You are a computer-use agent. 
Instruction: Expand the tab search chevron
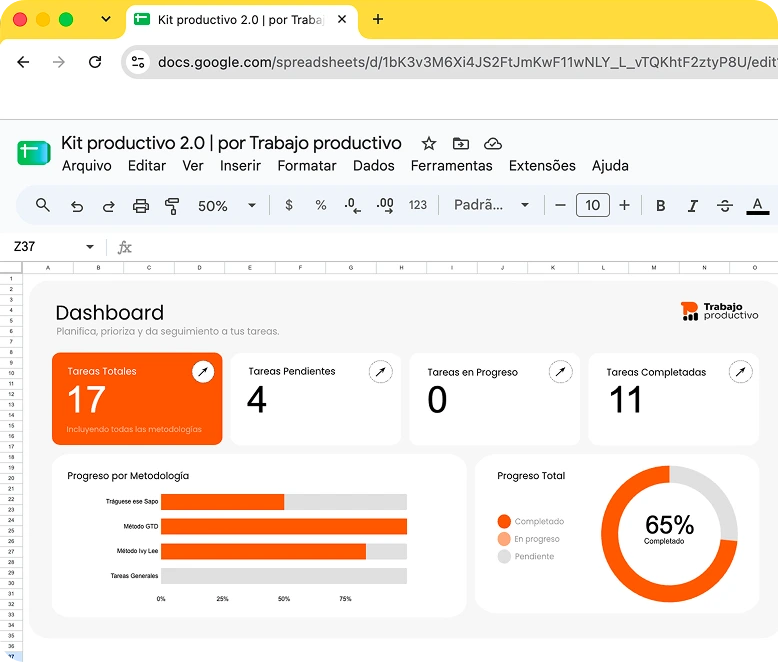point(106,19)
